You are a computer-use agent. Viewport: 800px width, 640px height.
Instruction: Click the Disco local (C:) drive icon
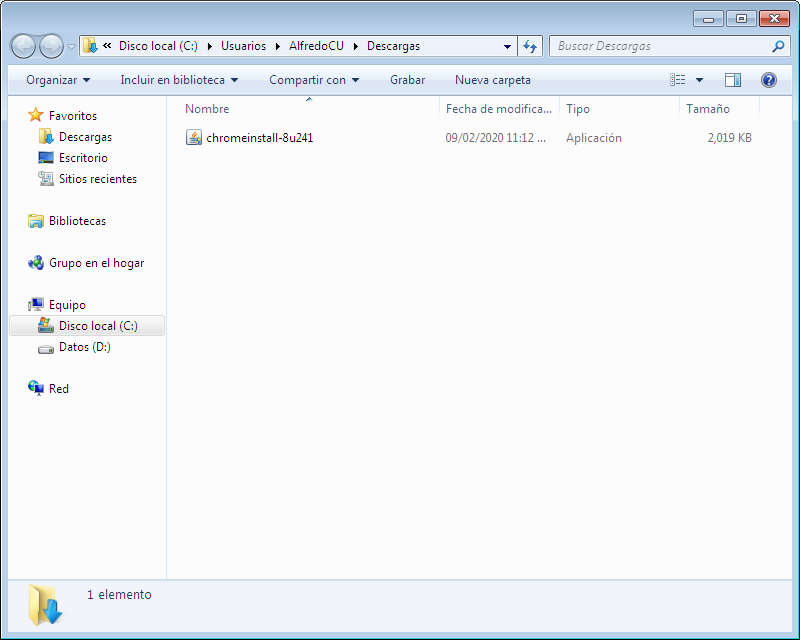point(46,325)
